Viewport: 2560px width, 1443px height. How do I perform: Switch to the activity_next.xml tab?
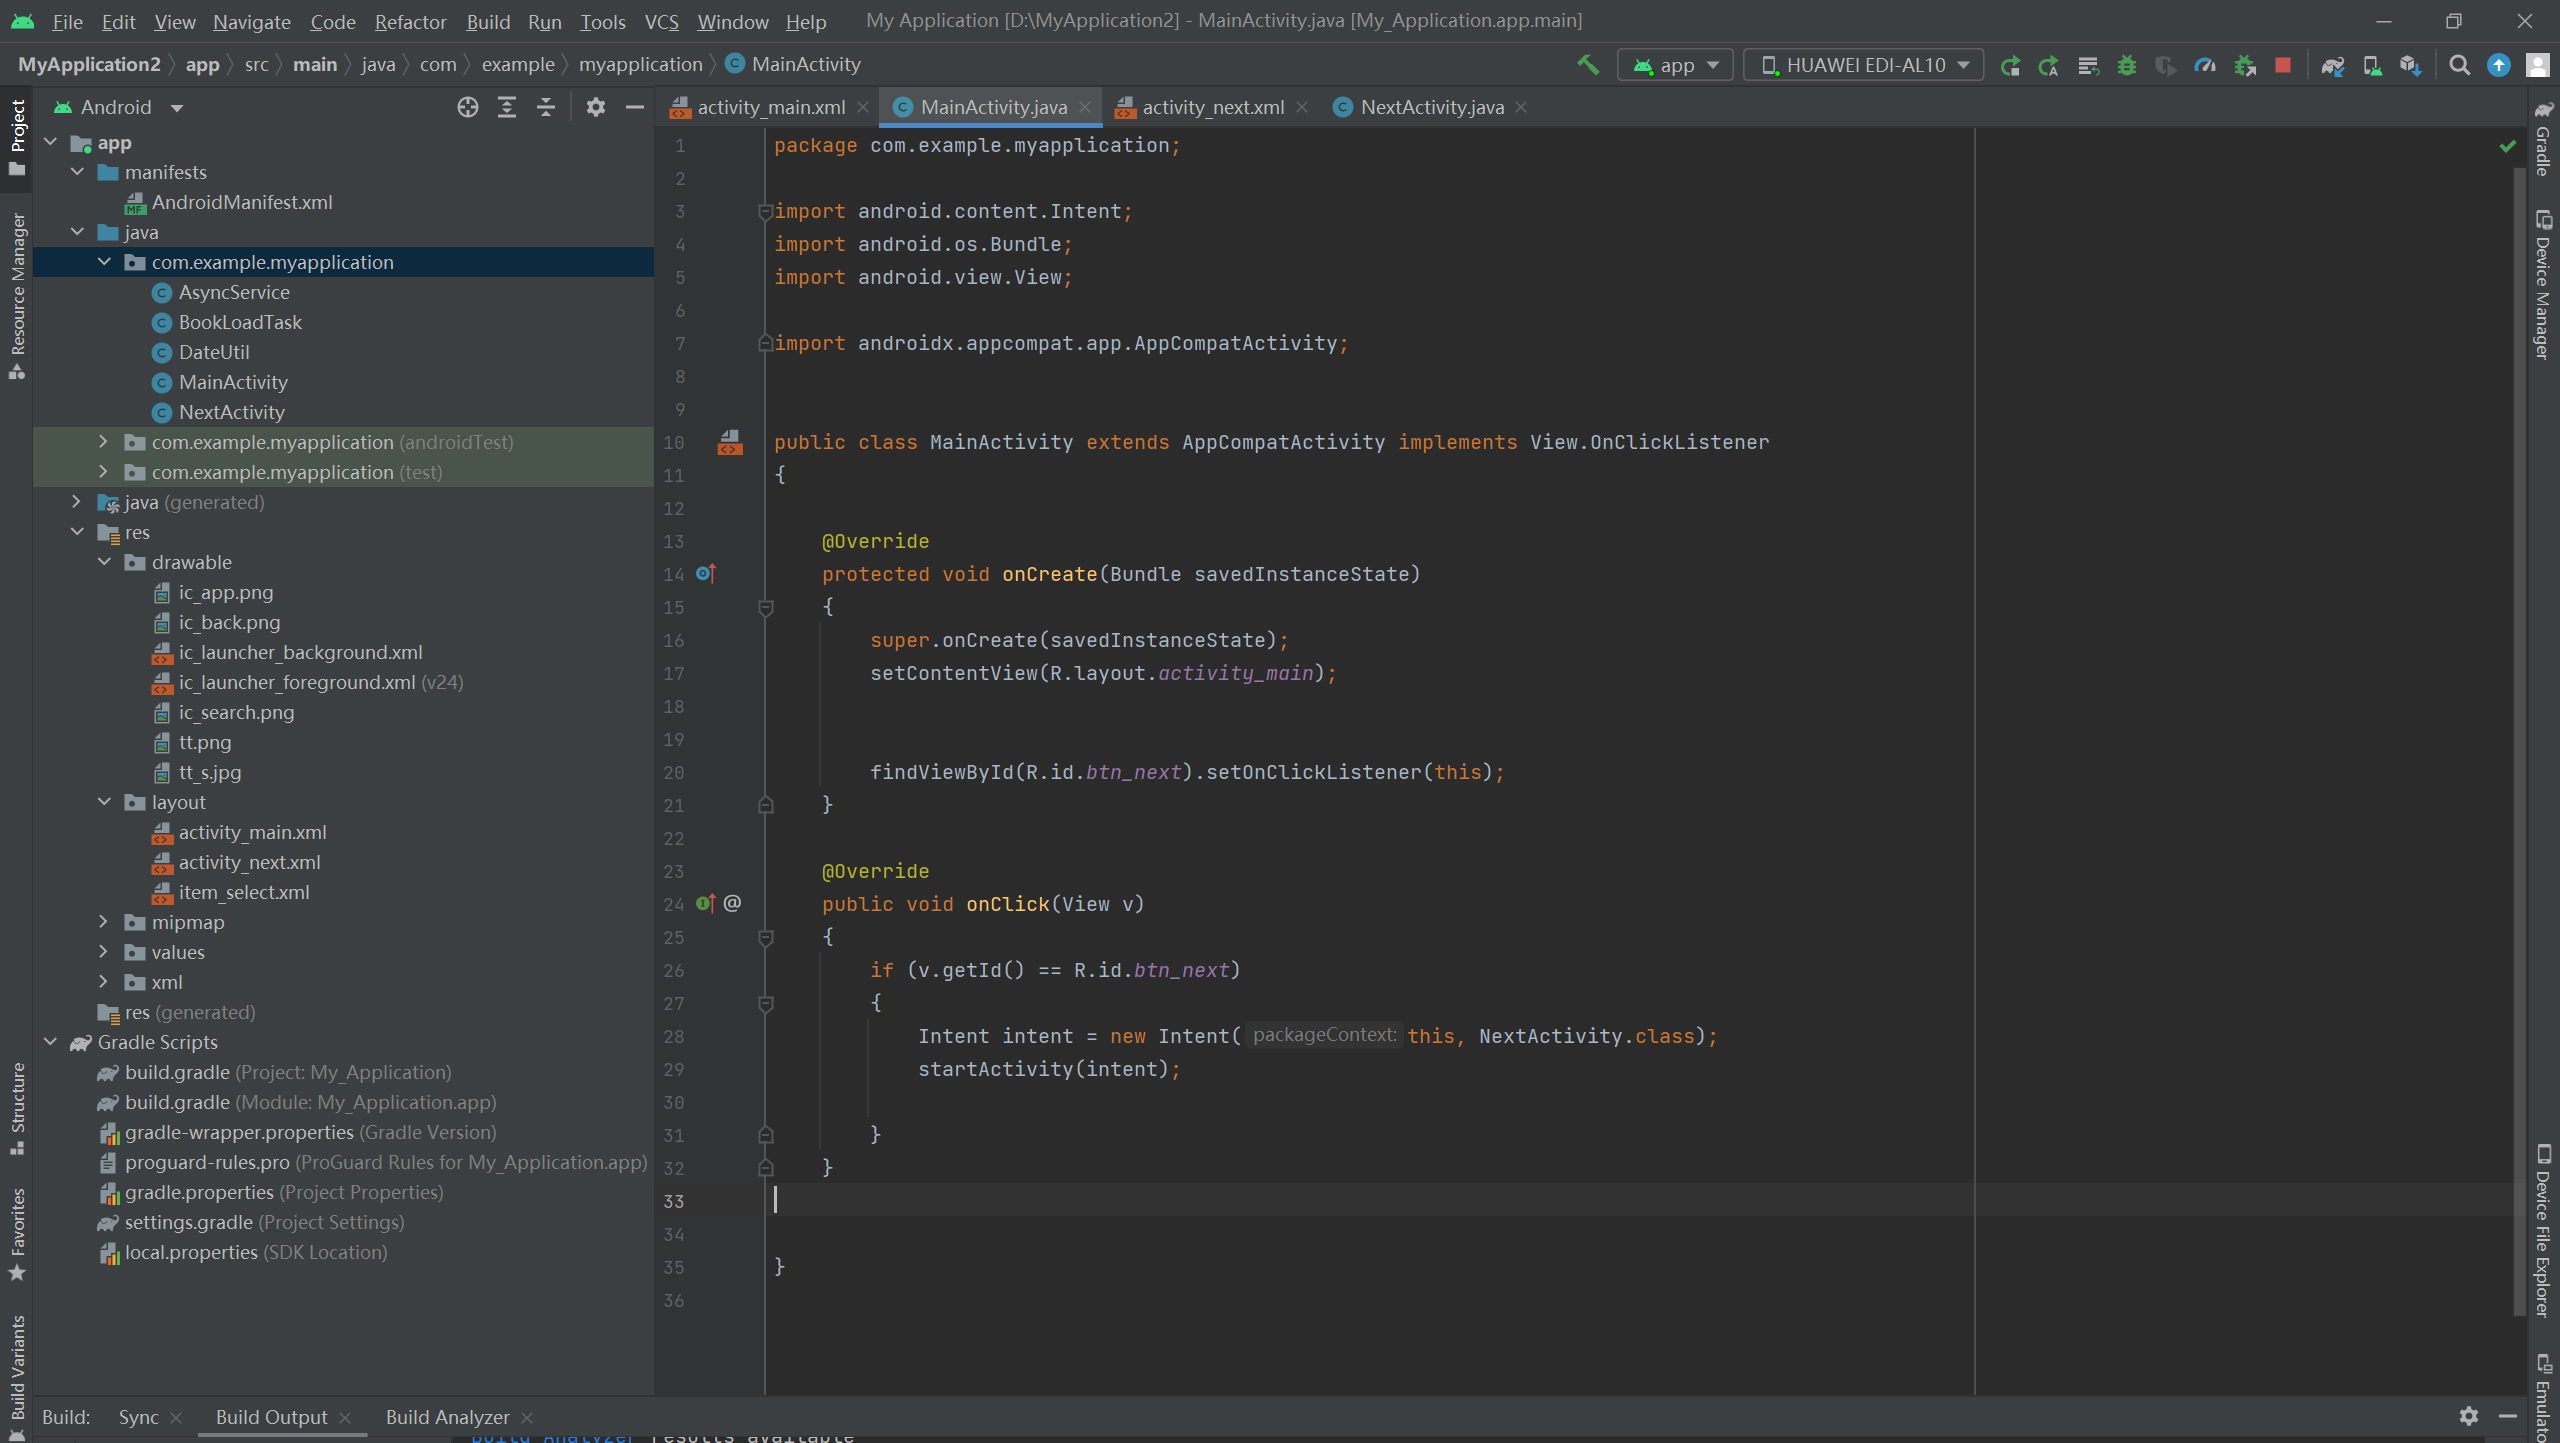click(x=1212, y=107)
